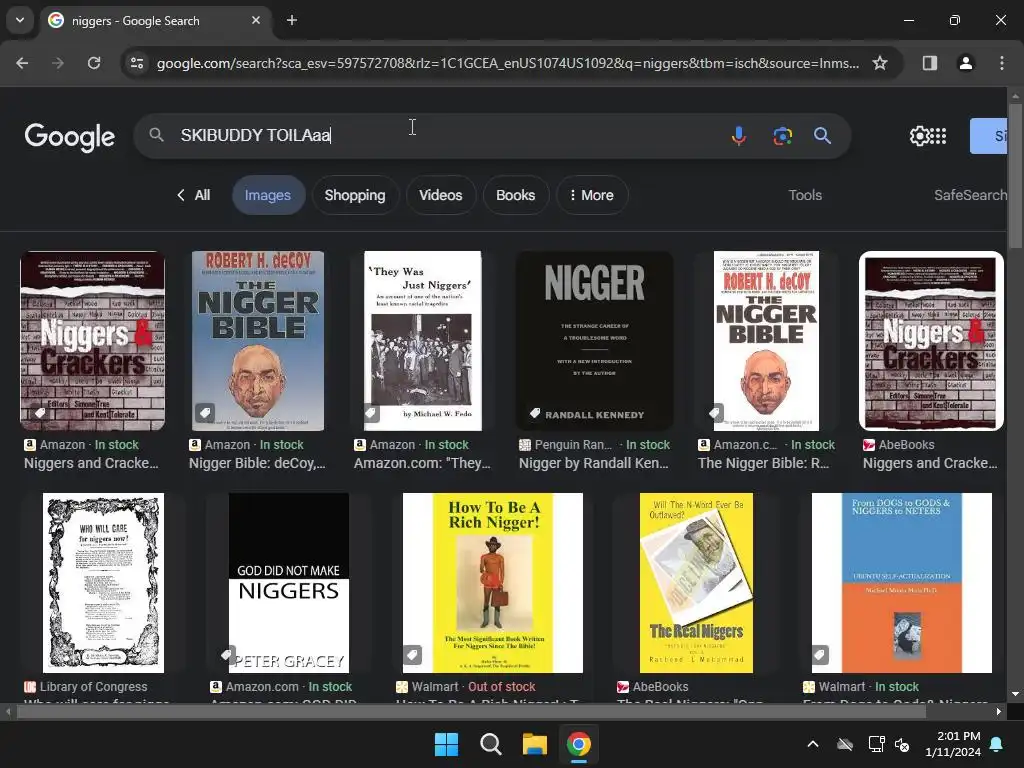Open the Peter Gracey book thumbnail
This screenshot has width=1024, height=768.
(289, 583)
